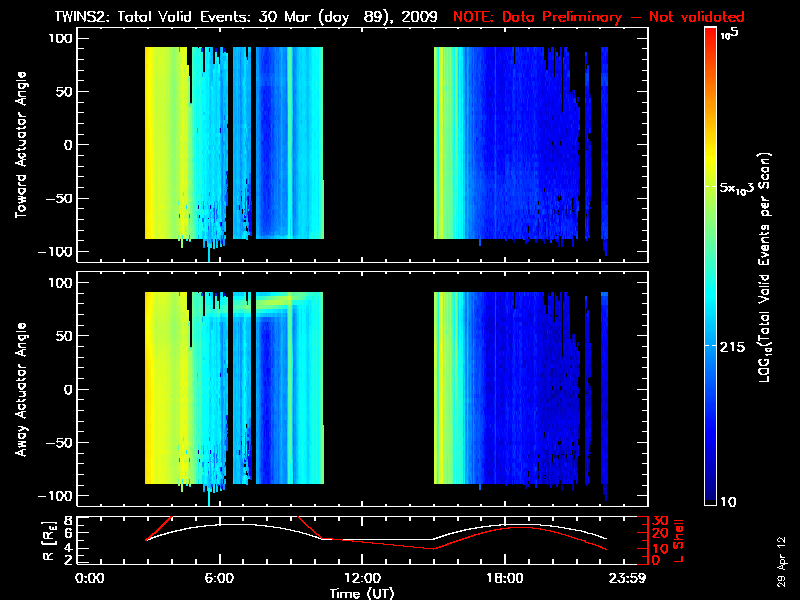Click the red 'Data Preliminary' note text

click(x=613, y=18)
